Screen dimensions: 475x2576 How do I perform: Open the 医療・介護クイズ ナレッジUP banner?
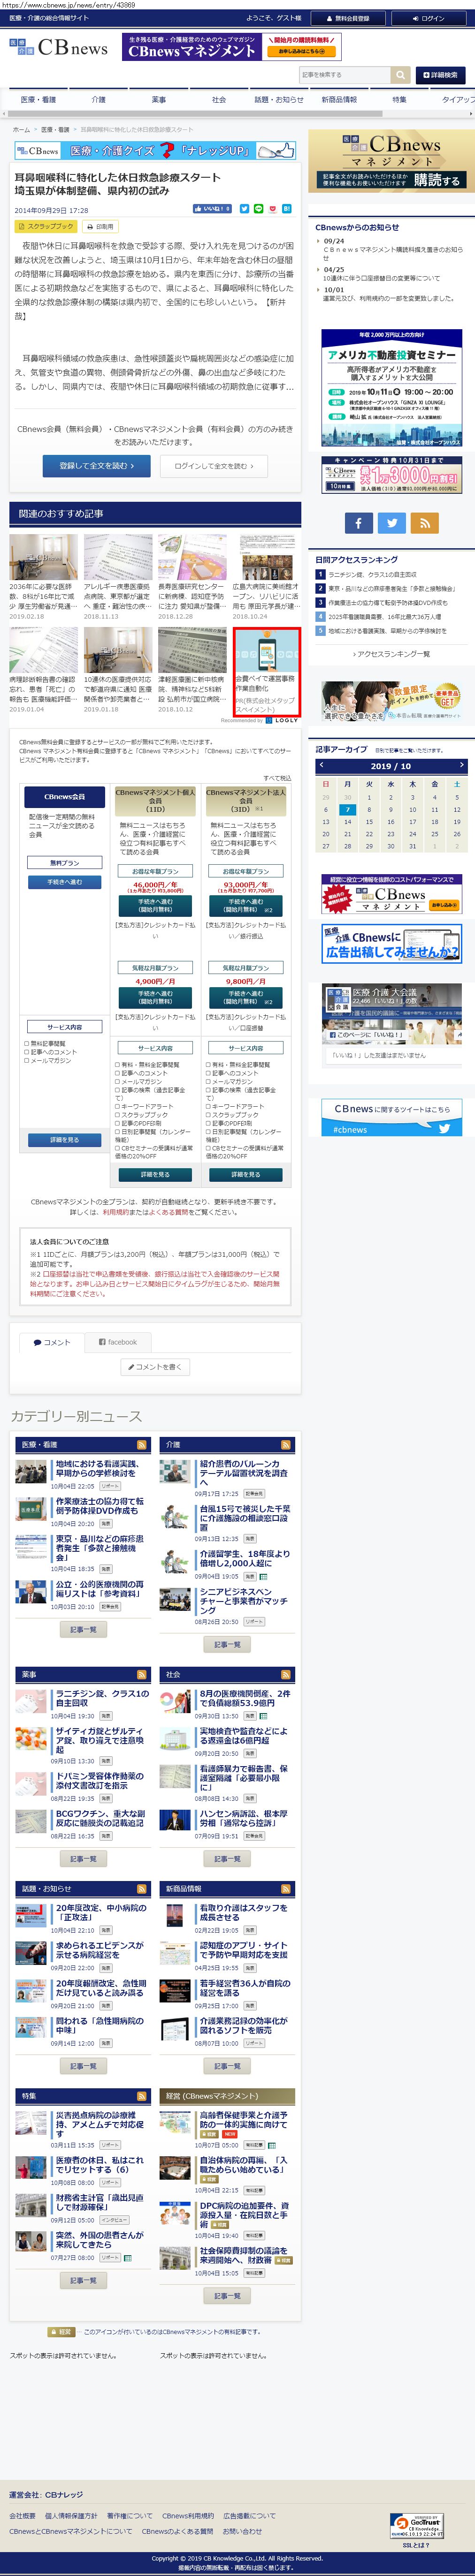click(155, 151)
